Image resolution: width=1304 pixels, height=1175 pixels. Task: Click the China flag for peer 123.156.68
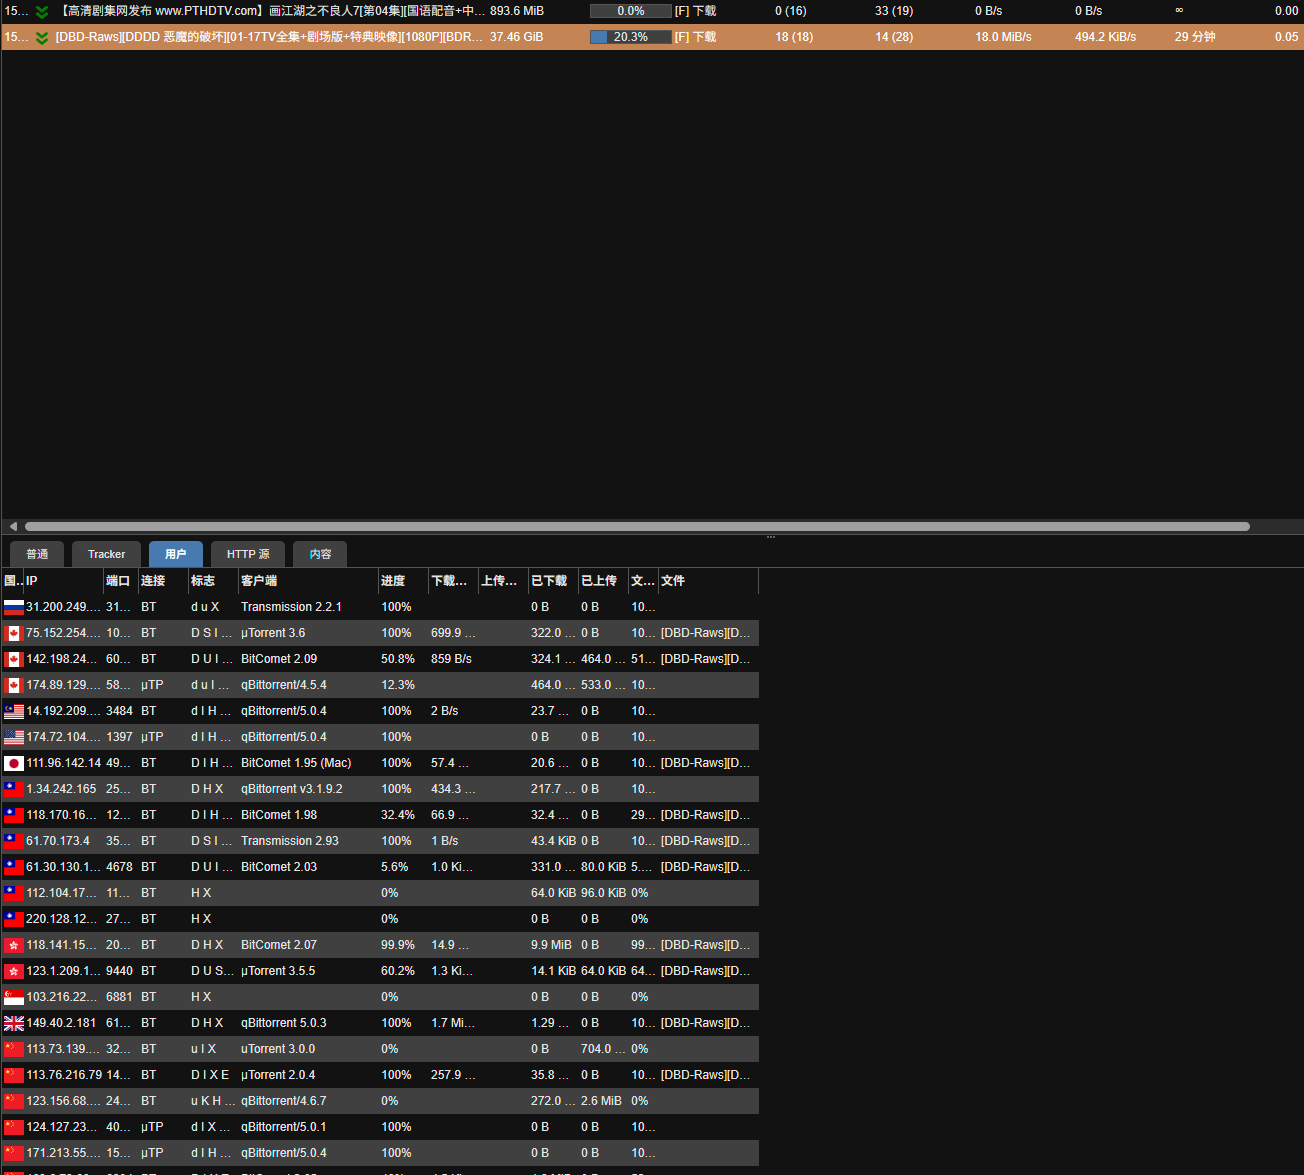14,1101
